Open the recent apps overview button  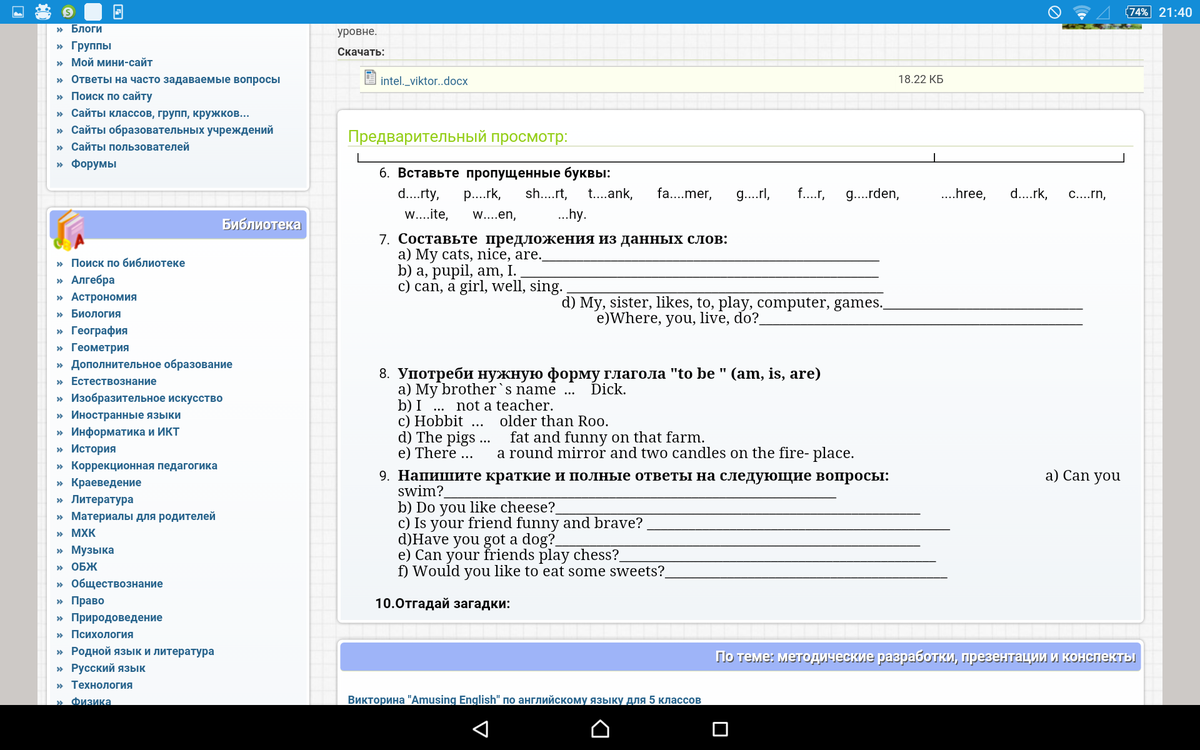coord(720,729)
